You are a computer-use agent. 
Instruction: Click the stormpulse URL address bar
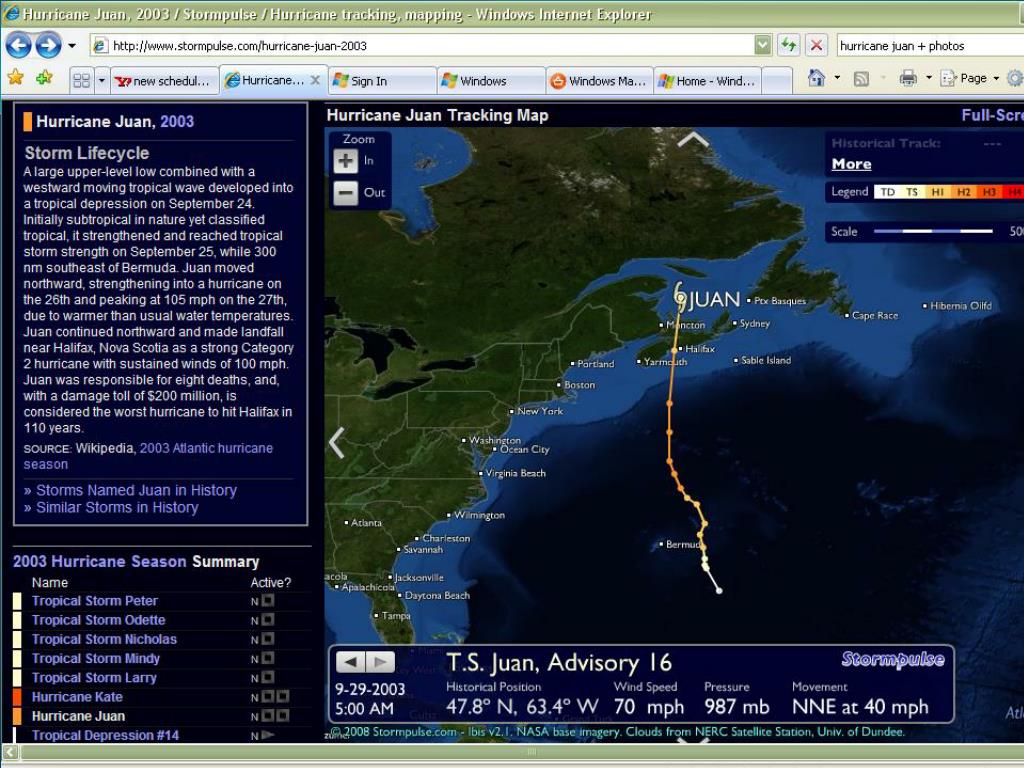point(423,46)
